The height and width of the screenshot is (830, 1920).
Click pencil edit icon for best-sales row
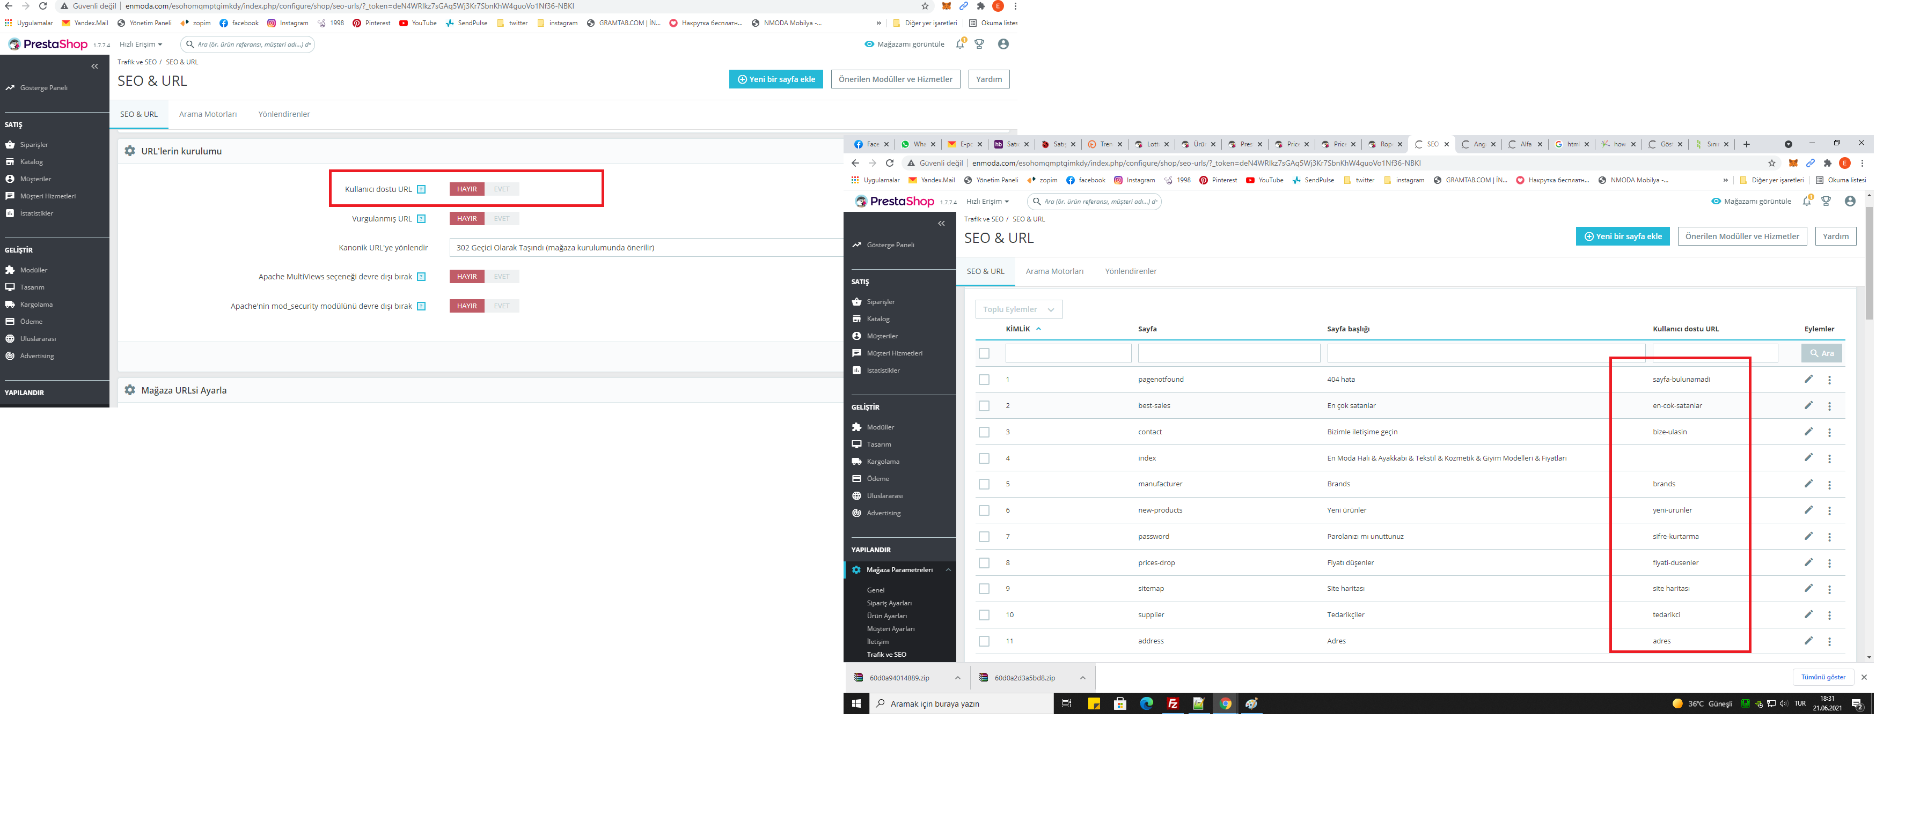click(1808, 405)
